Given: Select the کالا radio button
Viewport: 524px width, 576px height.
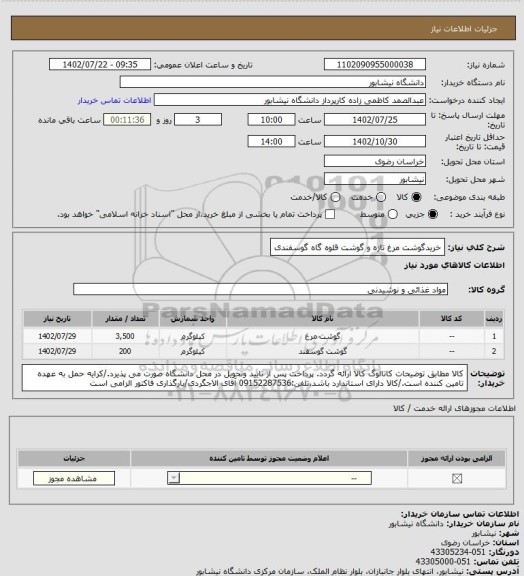Looking at the screenshot, I should coord(416,197).
